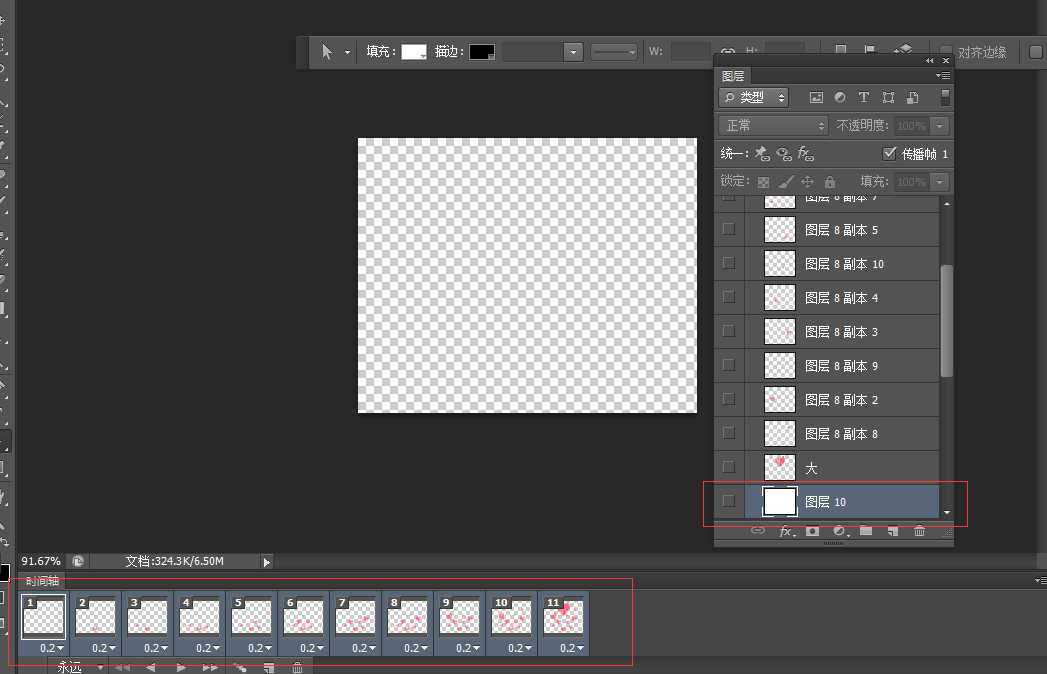Open the 类型 layer filter dropdown

tap(754, 98)
